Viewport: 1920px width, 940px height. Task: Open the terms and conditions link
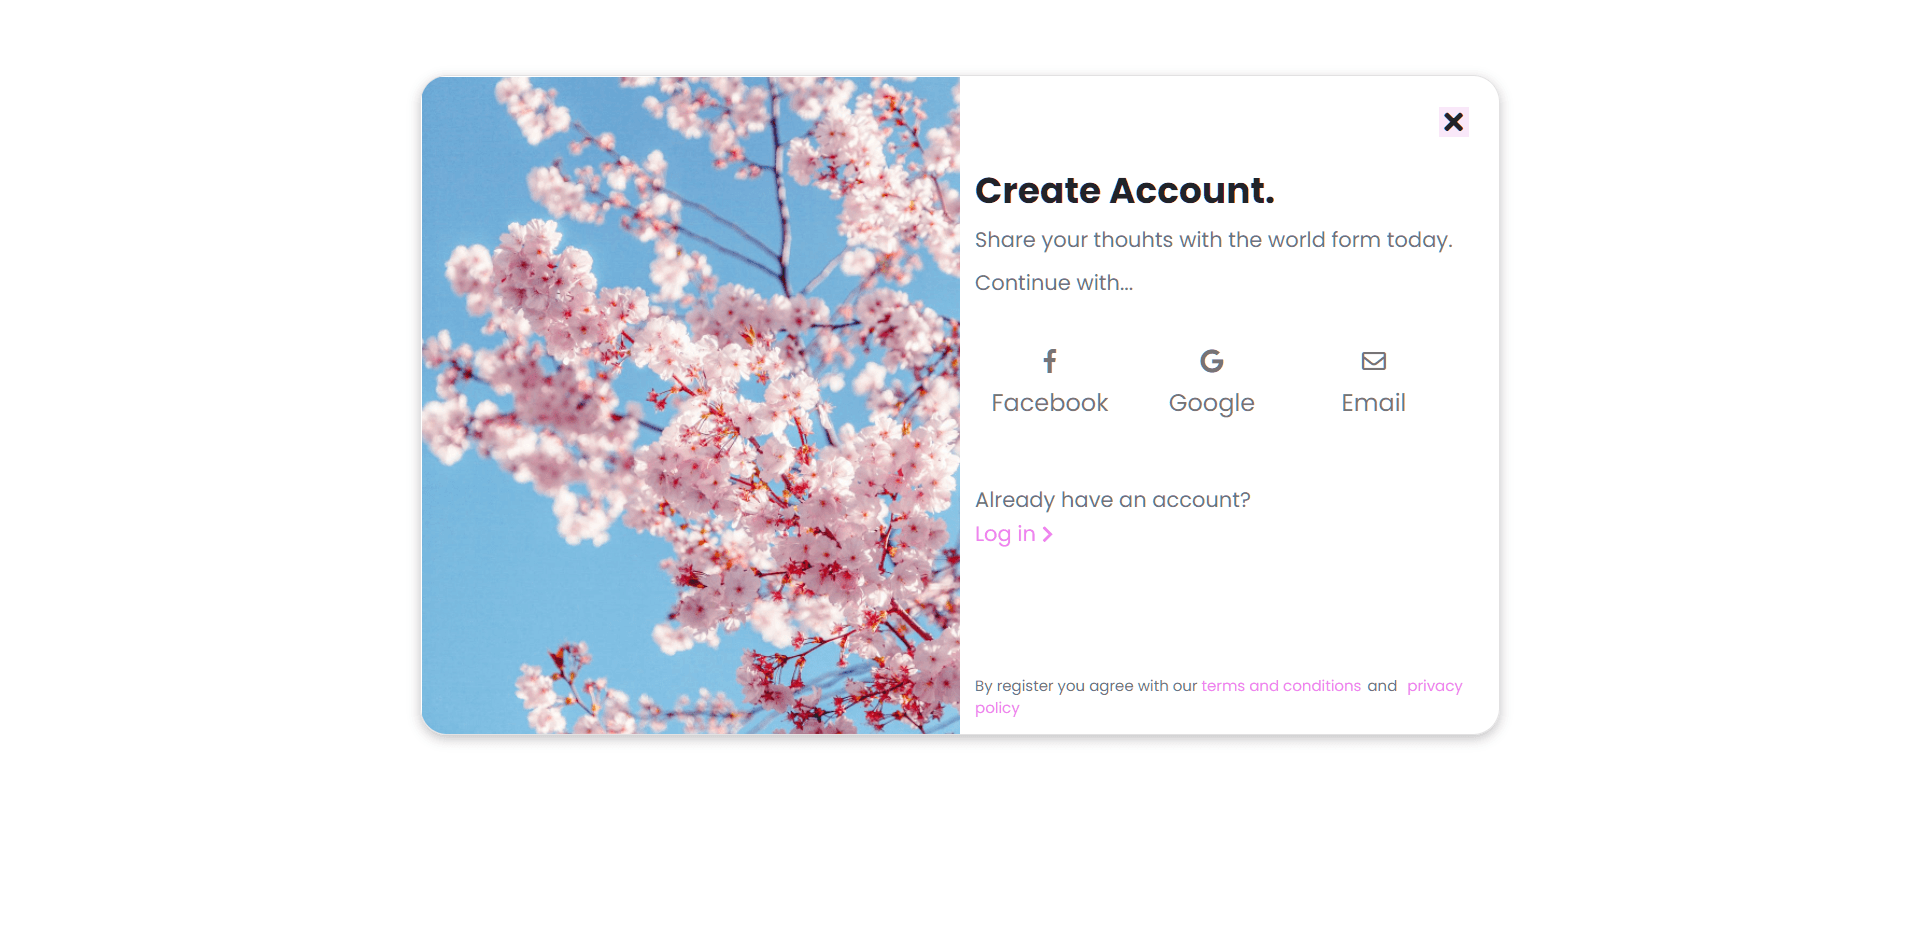tap(1280, 686)
